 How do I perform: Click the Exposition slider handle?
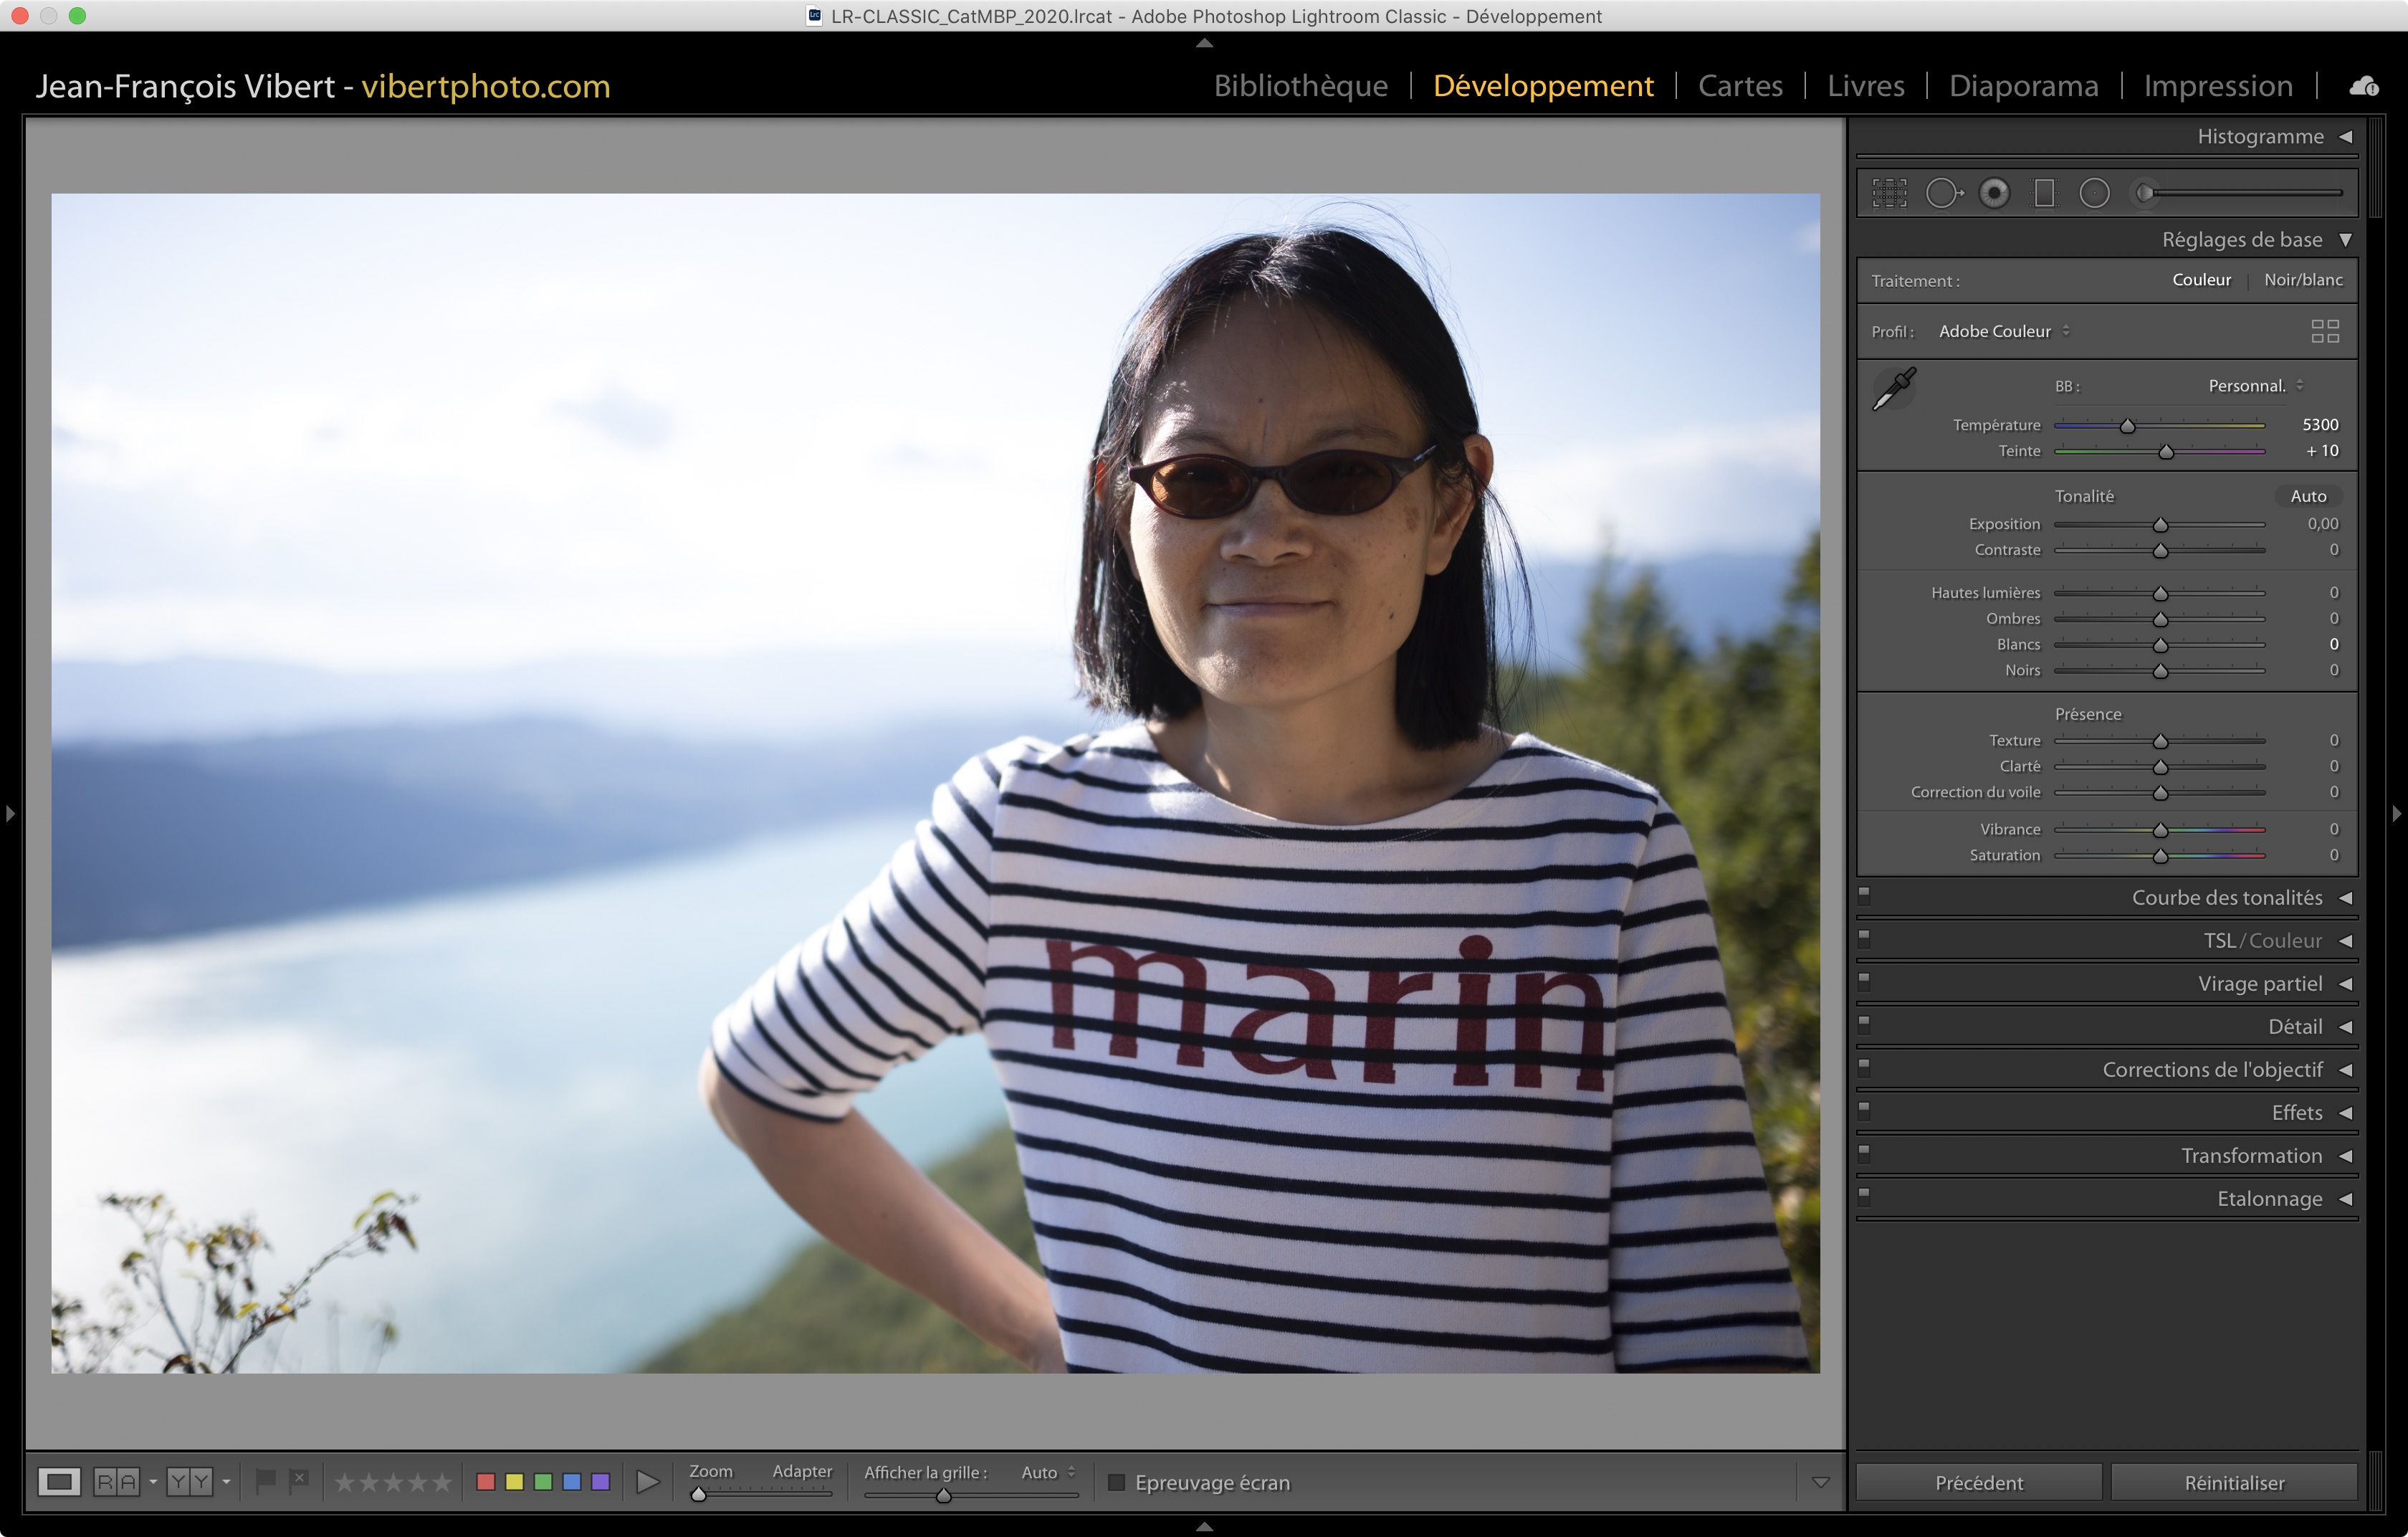2160,525
